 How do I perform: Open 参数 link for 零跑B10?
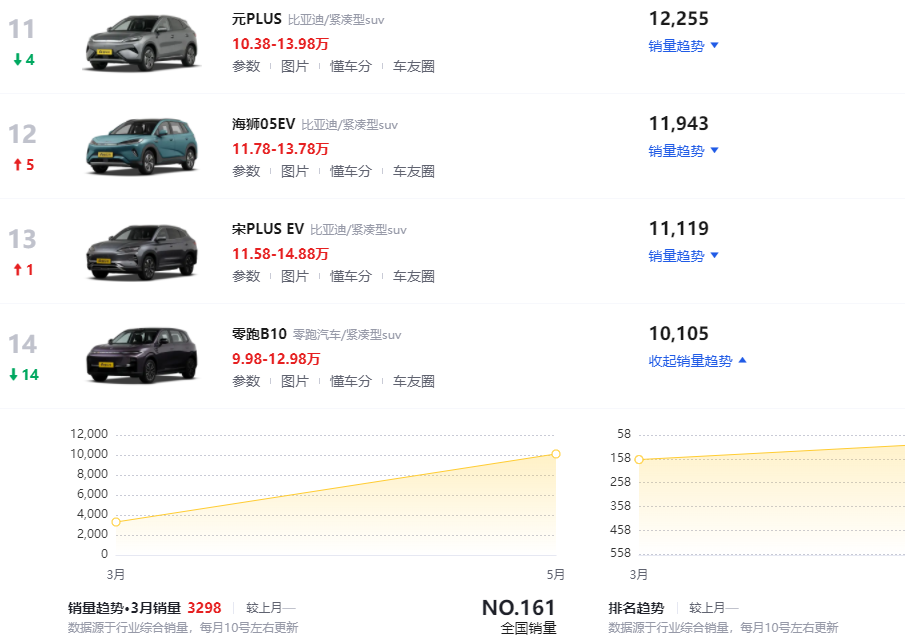[246, 382]
